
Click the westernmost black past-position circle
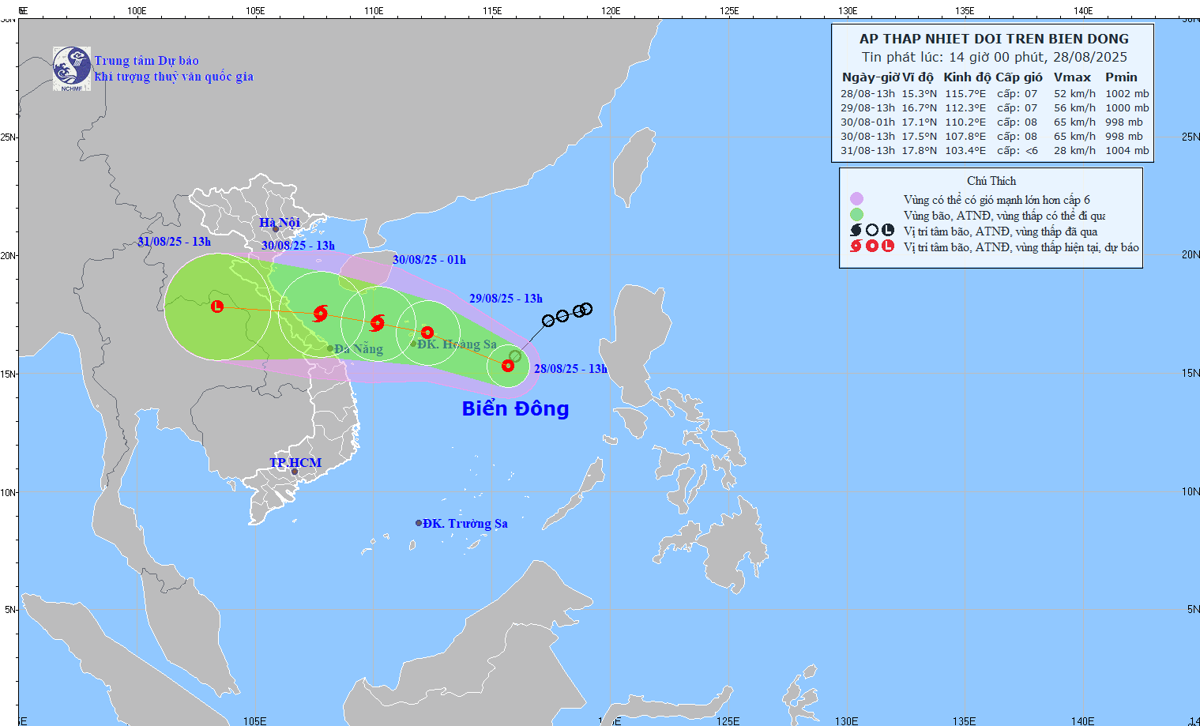point(548,321)
